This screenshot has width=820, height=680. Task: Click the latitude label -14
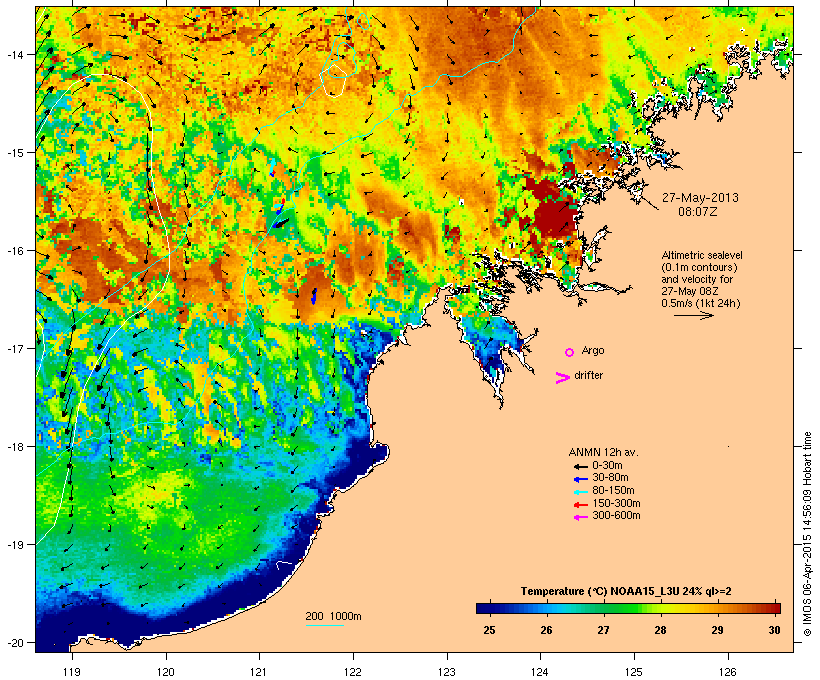click(14, 54)
